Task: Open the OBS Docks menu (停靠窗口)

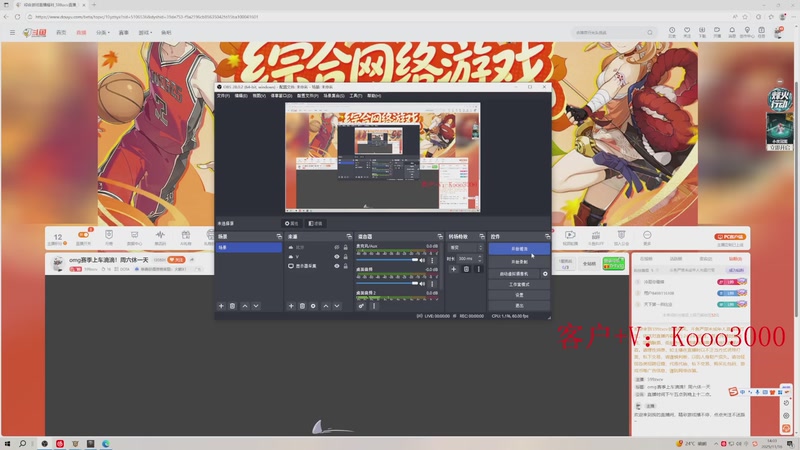Action: tap(281, 96)
